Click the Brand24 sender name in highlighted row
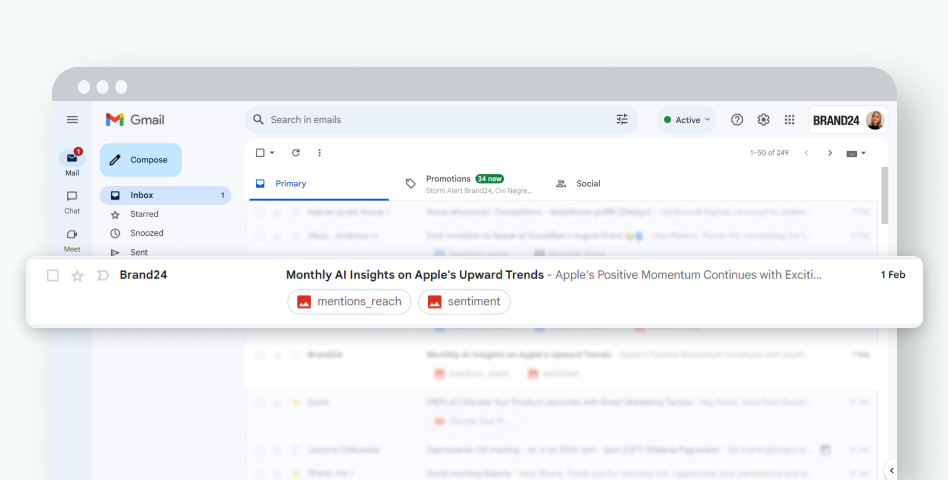The image size is (948, 480). click(143, 275)
